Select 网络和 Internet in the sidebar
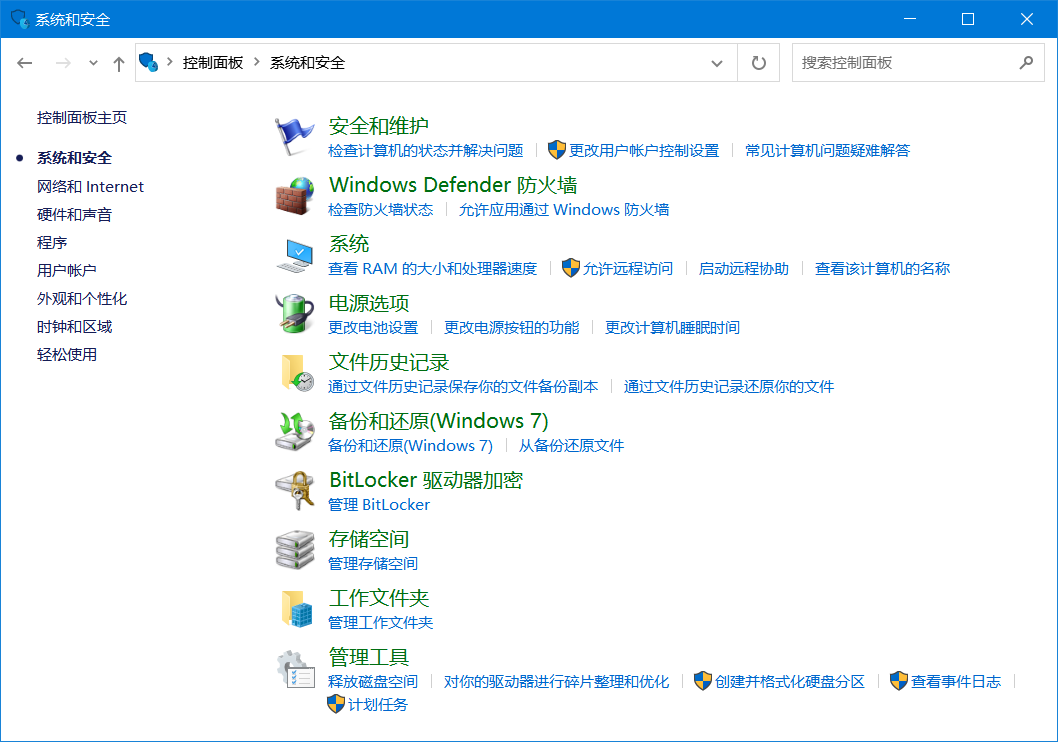 [90, 187]
